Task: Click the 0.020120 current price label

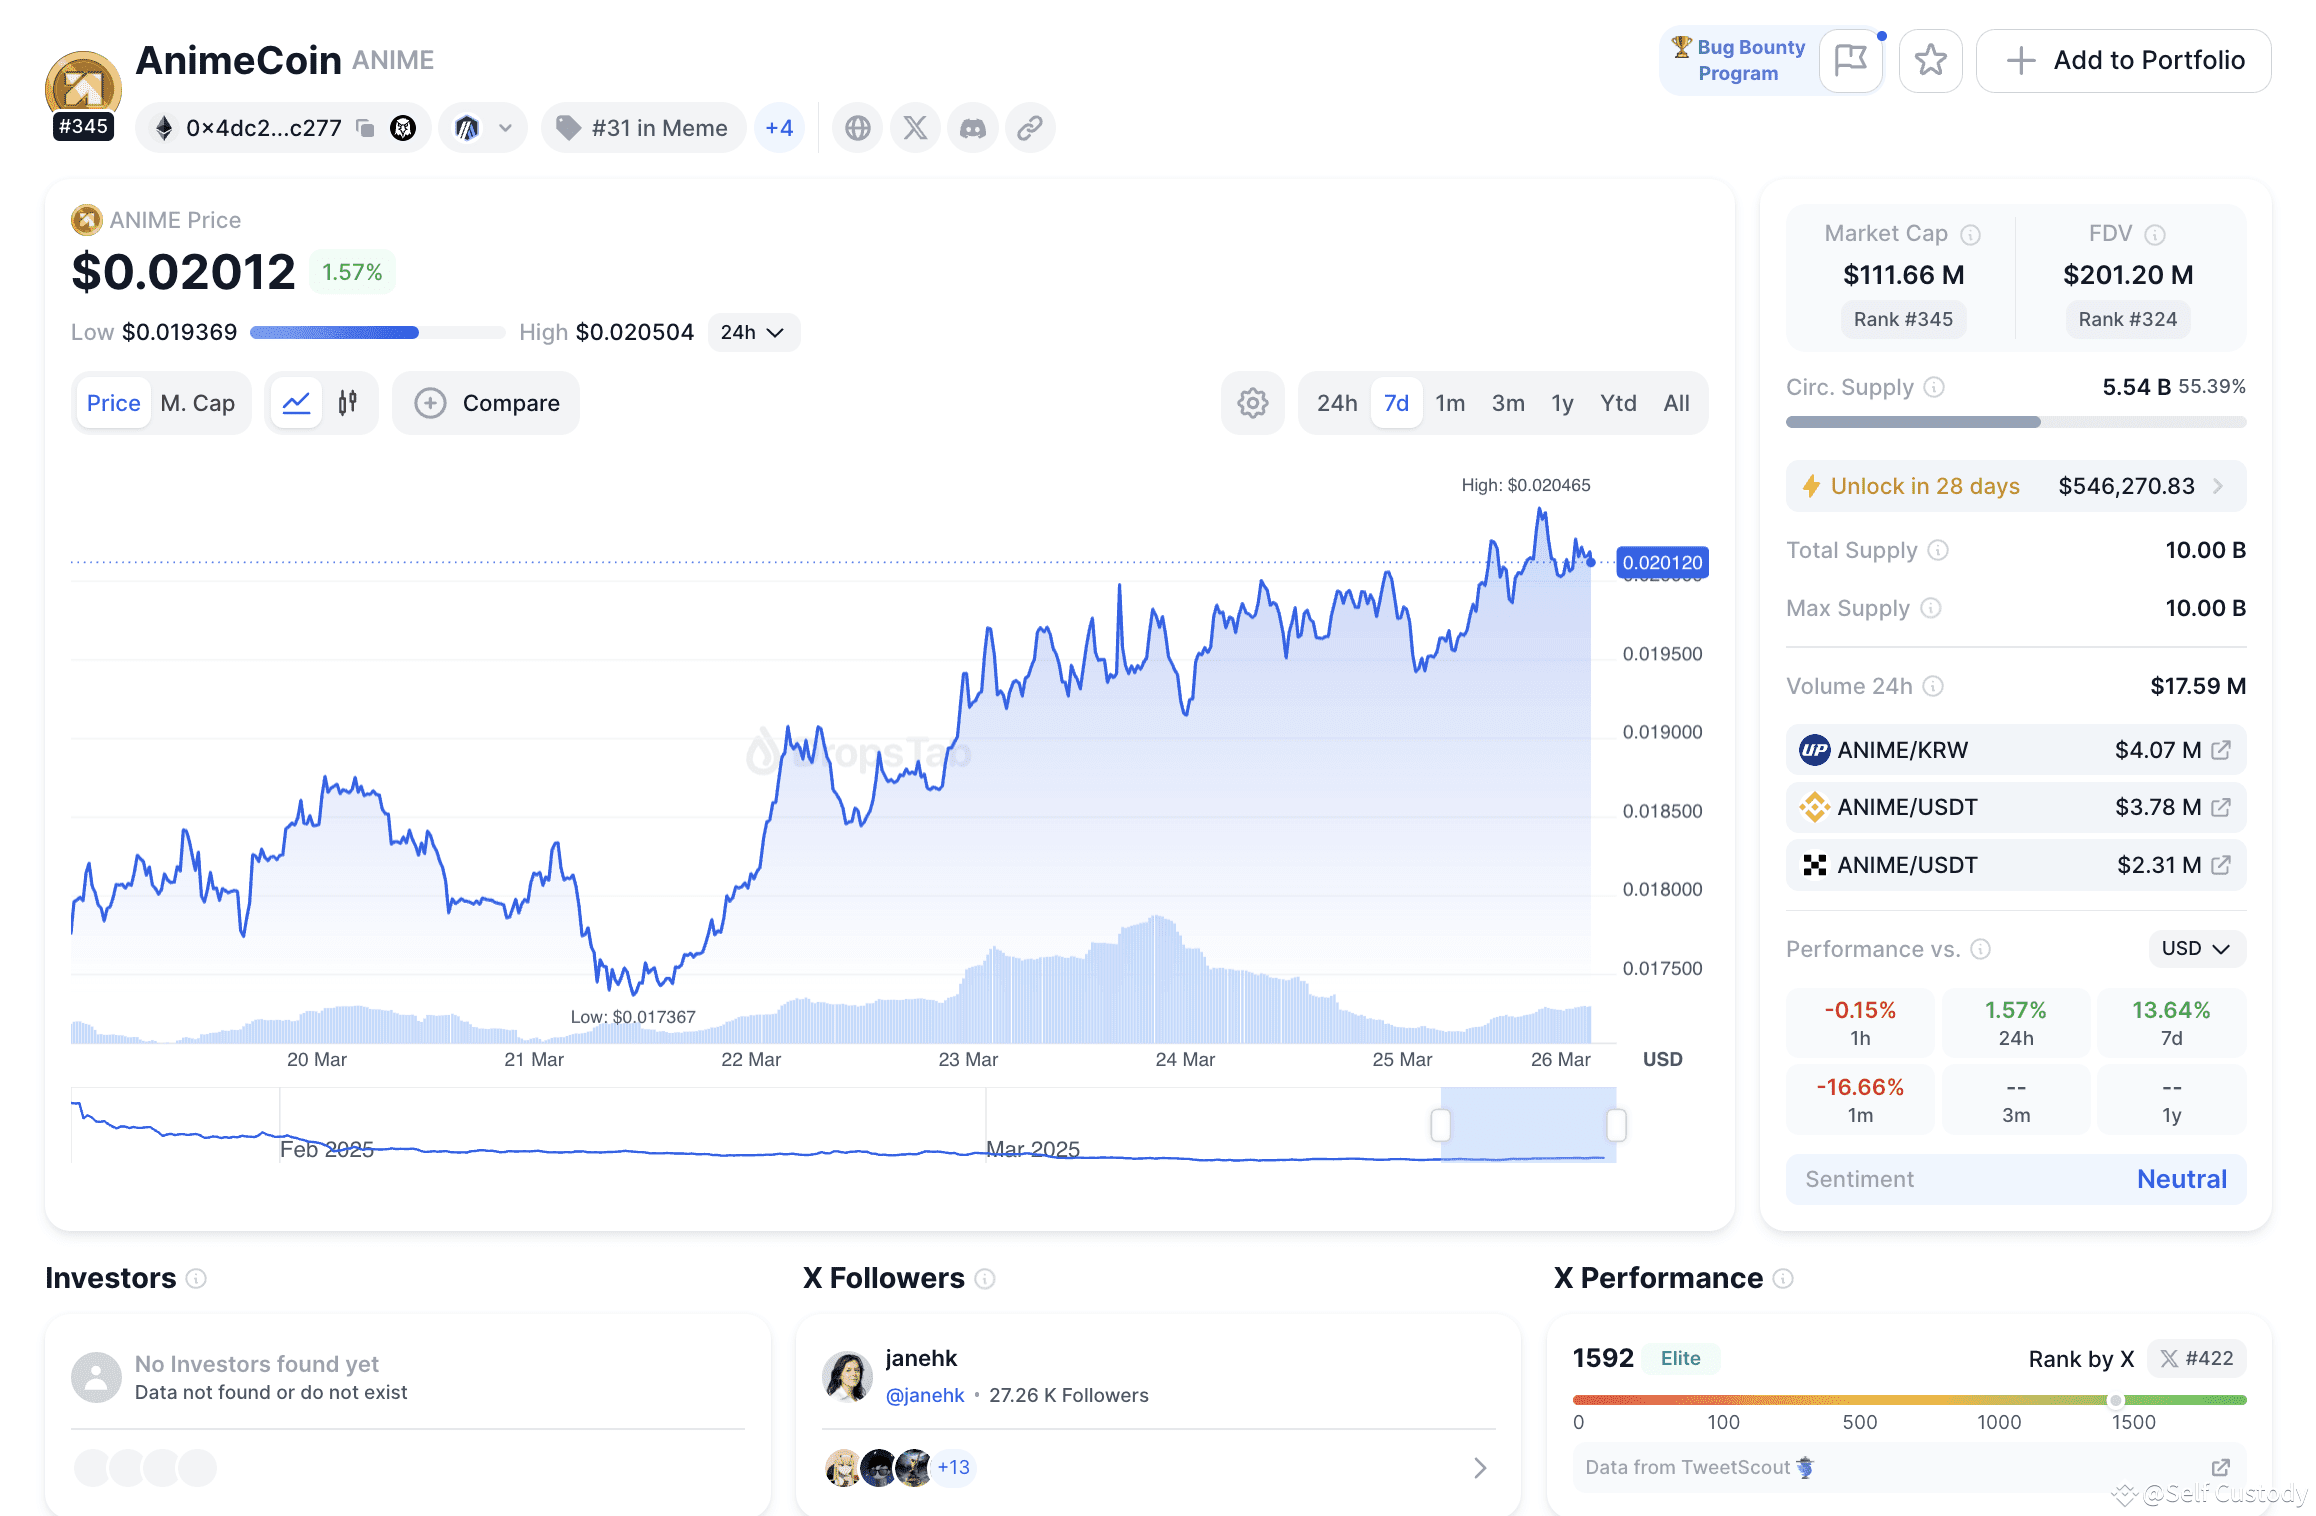Action: 1662,562
